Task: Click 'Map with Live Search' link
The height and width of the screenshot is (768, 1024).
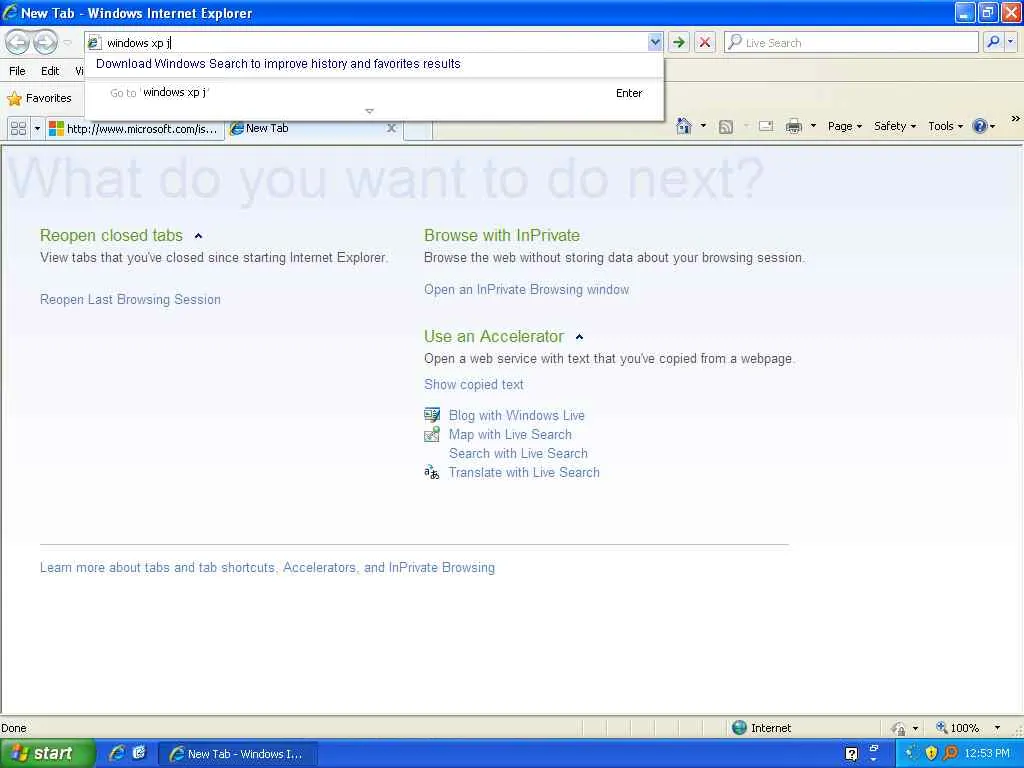Action: 510,434
